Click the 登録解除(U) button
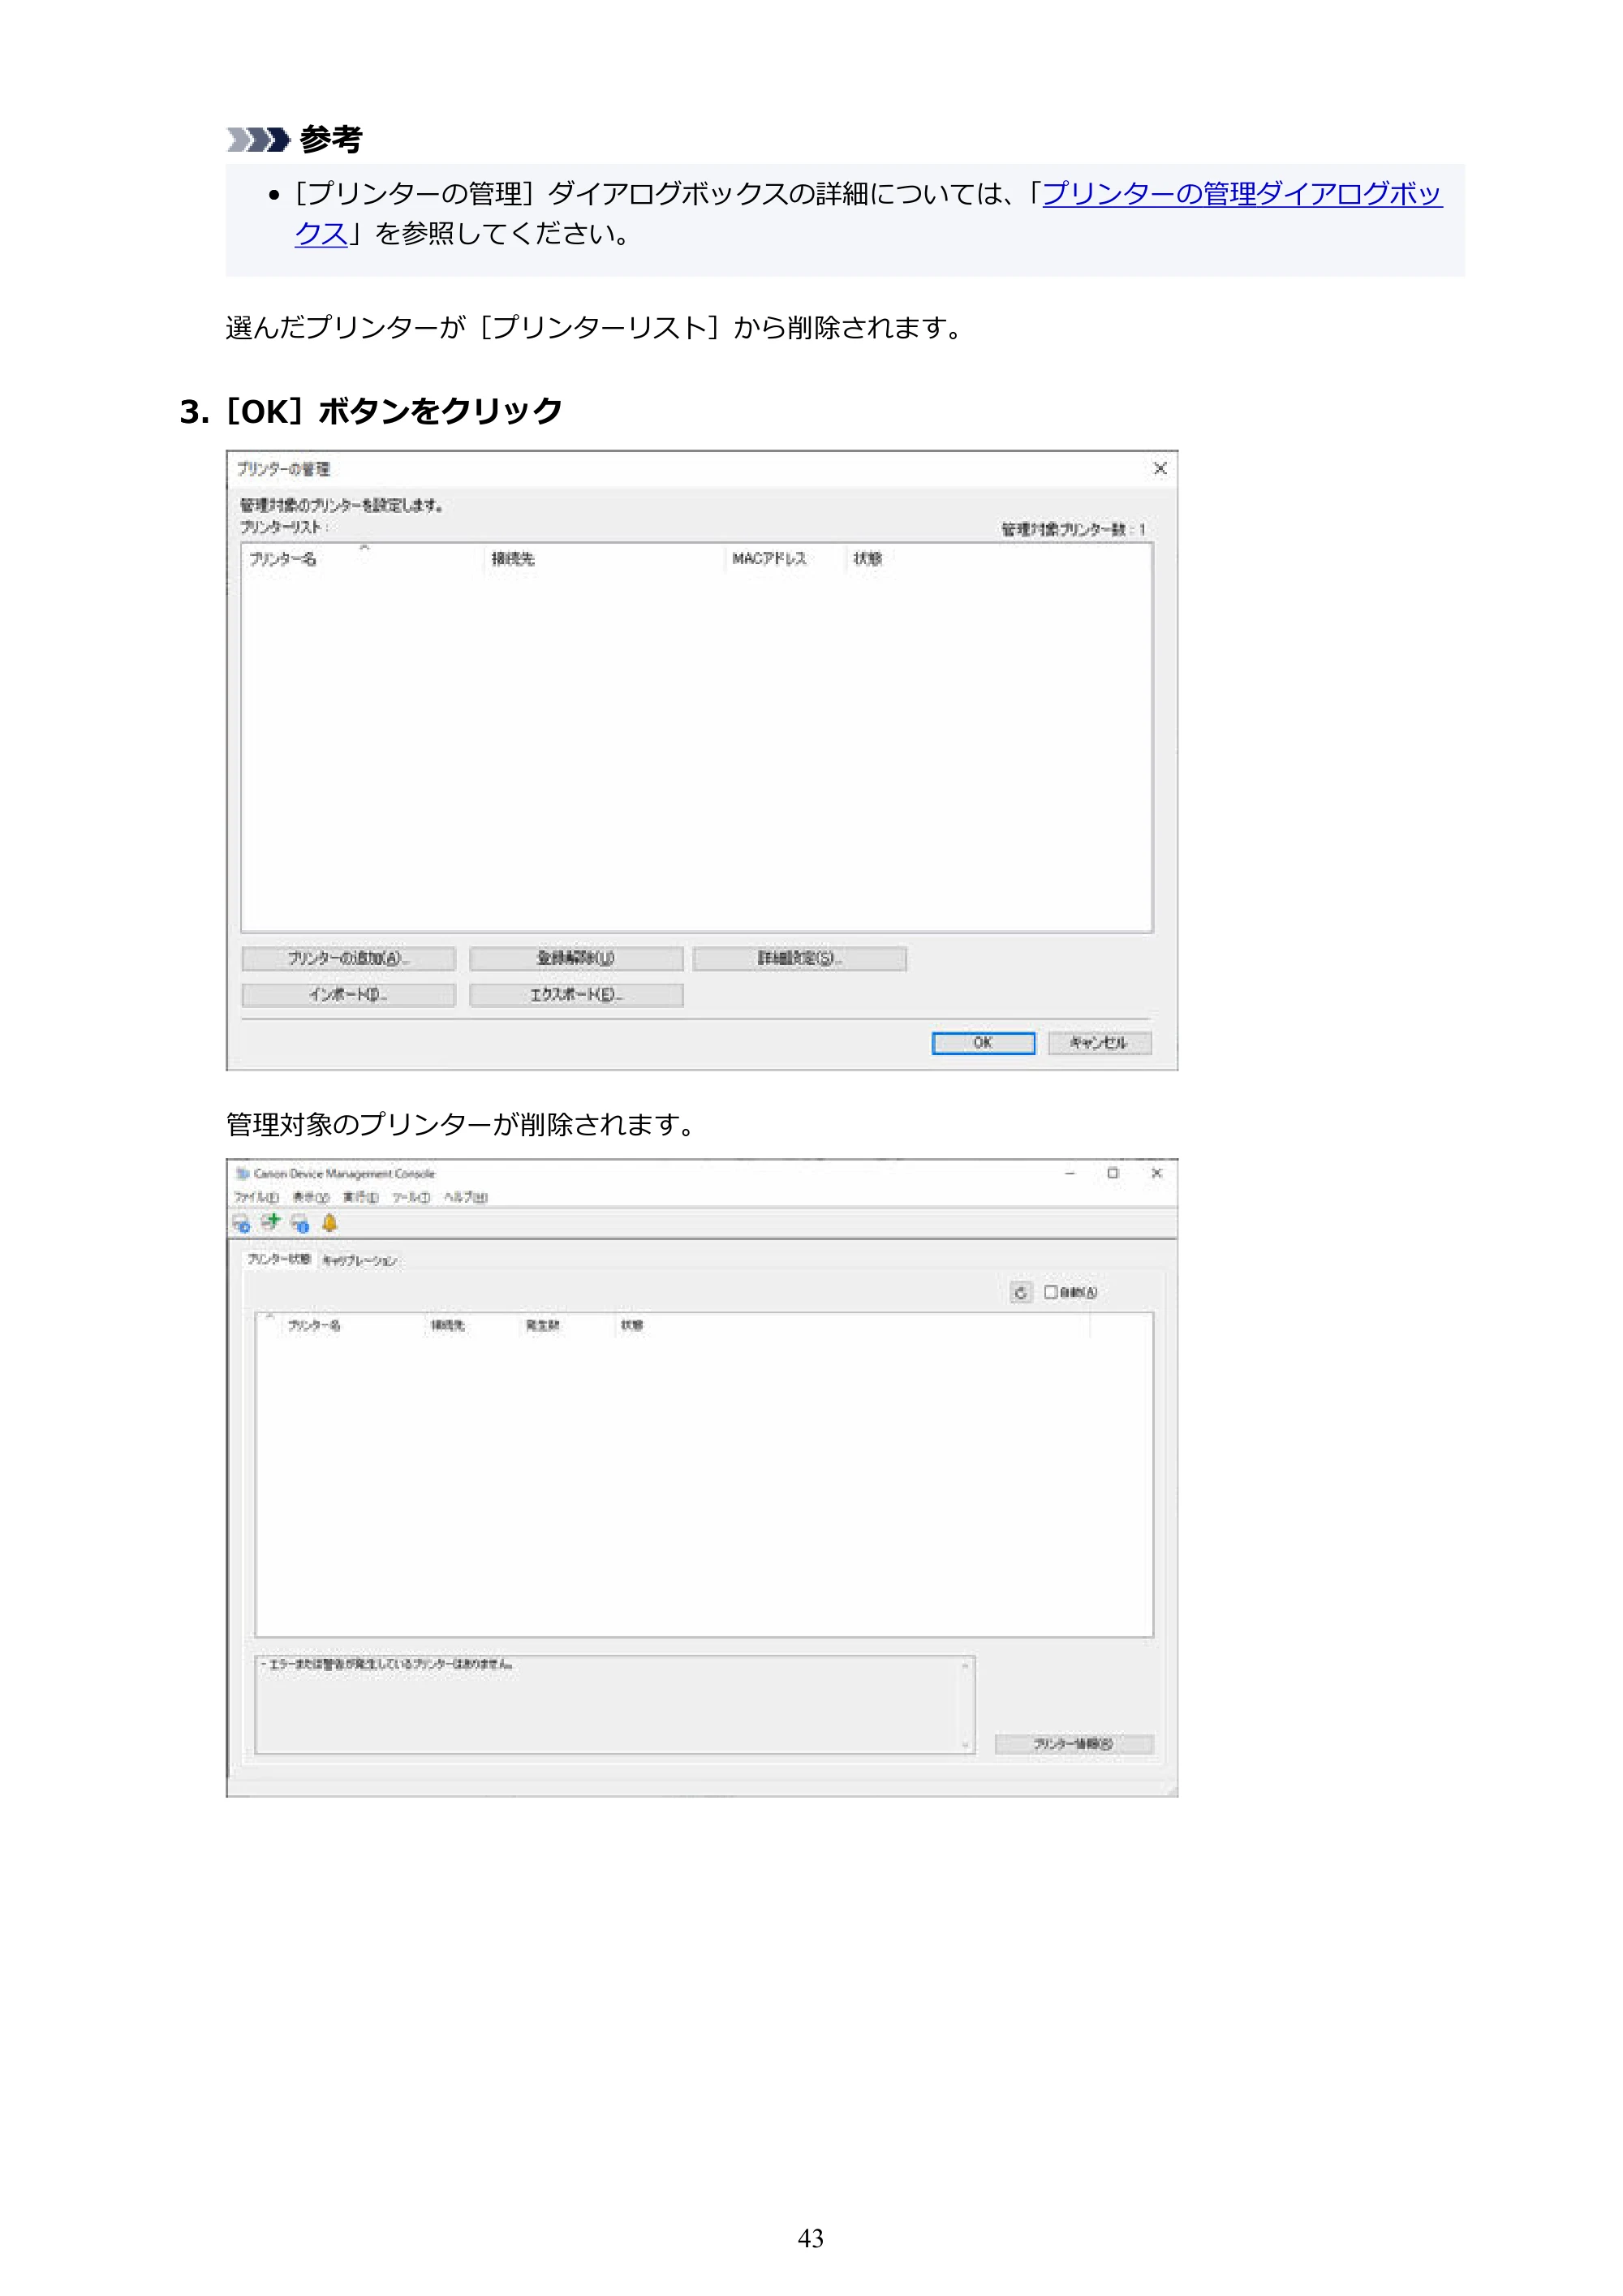 576,959
